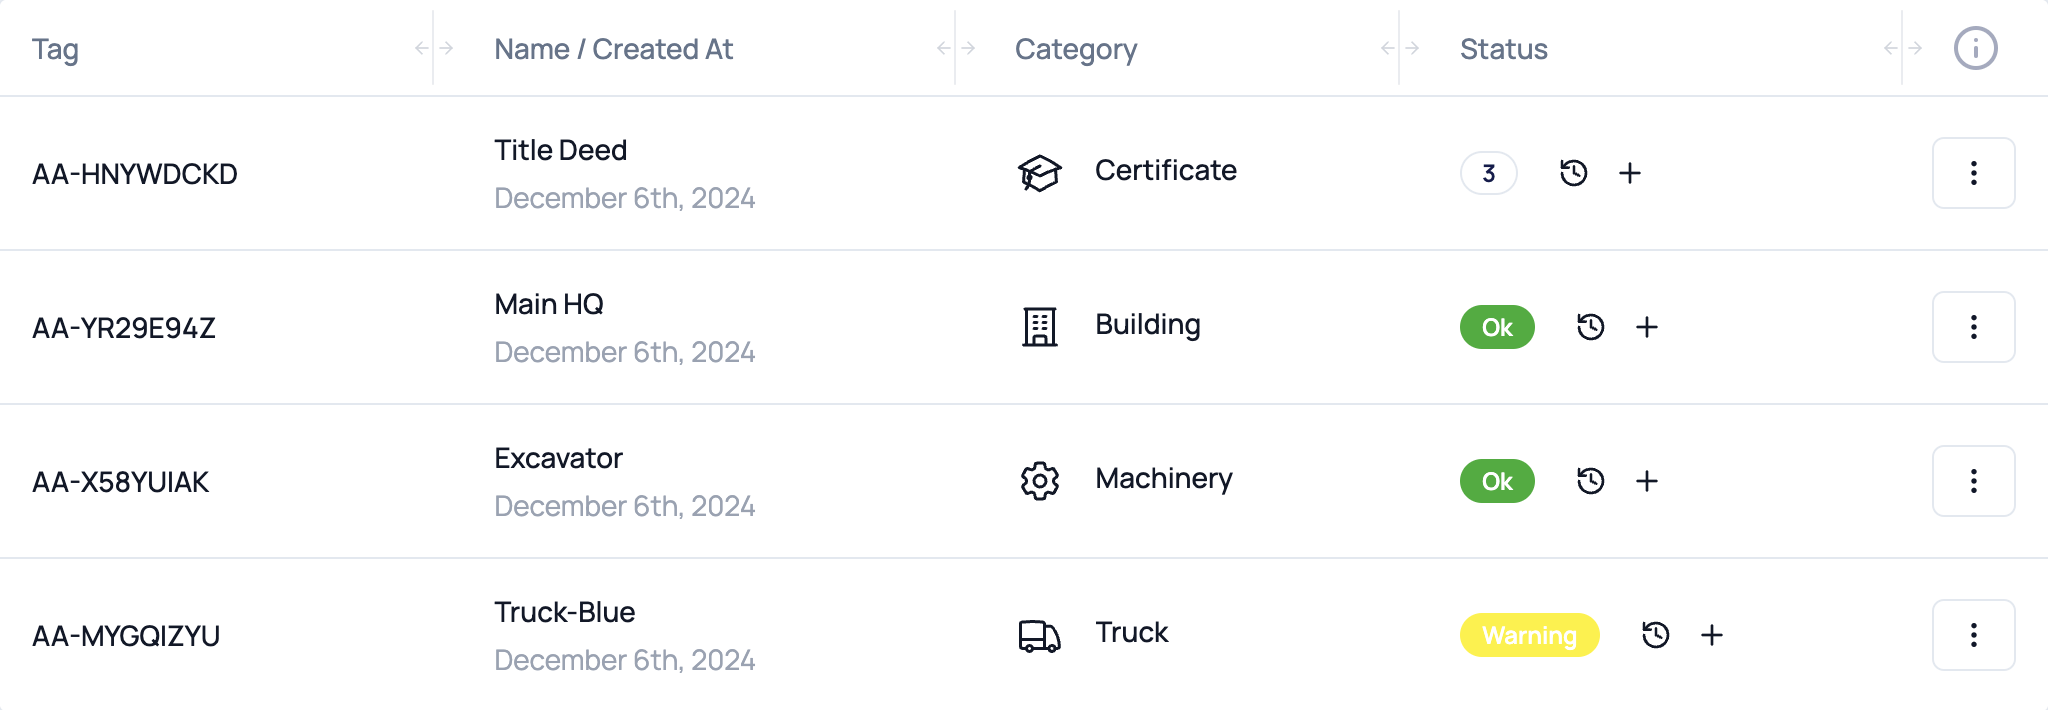
Task: Open Excavator status history clock icon
Action: (1590, 481)
